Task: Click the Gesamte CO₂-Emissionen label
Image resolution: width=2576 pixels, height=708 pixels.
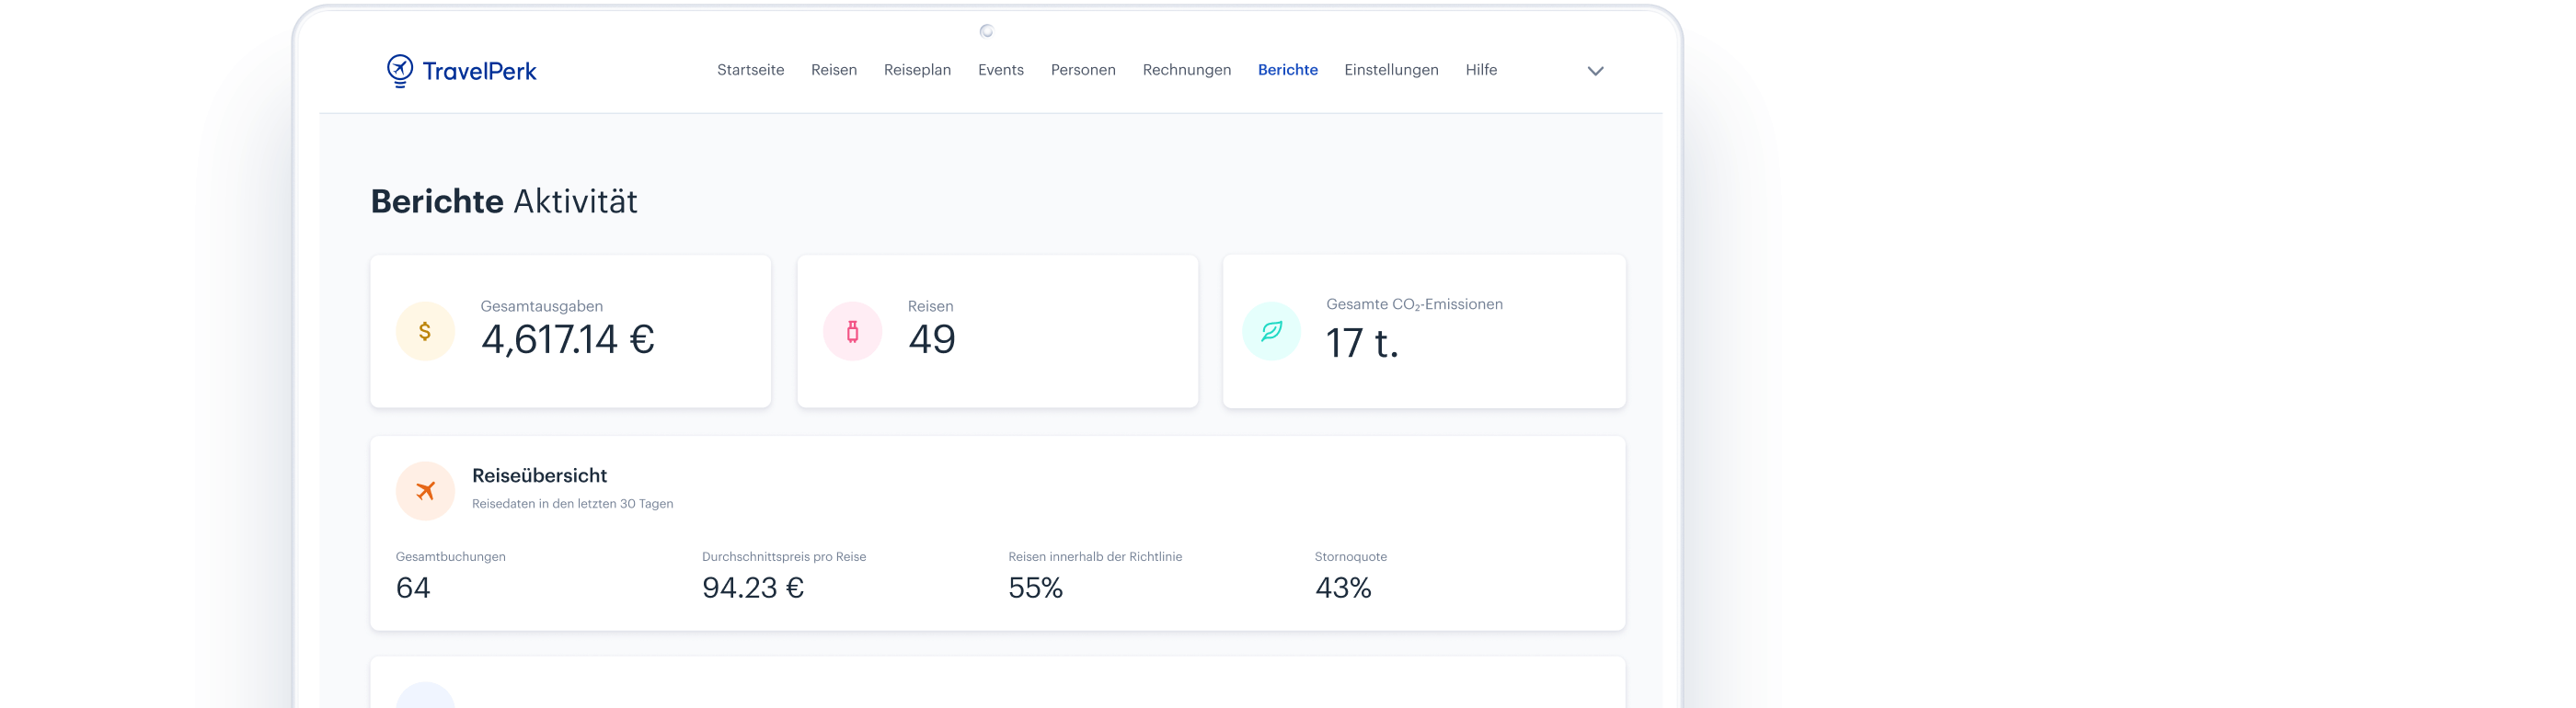Action: [x=1414, y=304]
